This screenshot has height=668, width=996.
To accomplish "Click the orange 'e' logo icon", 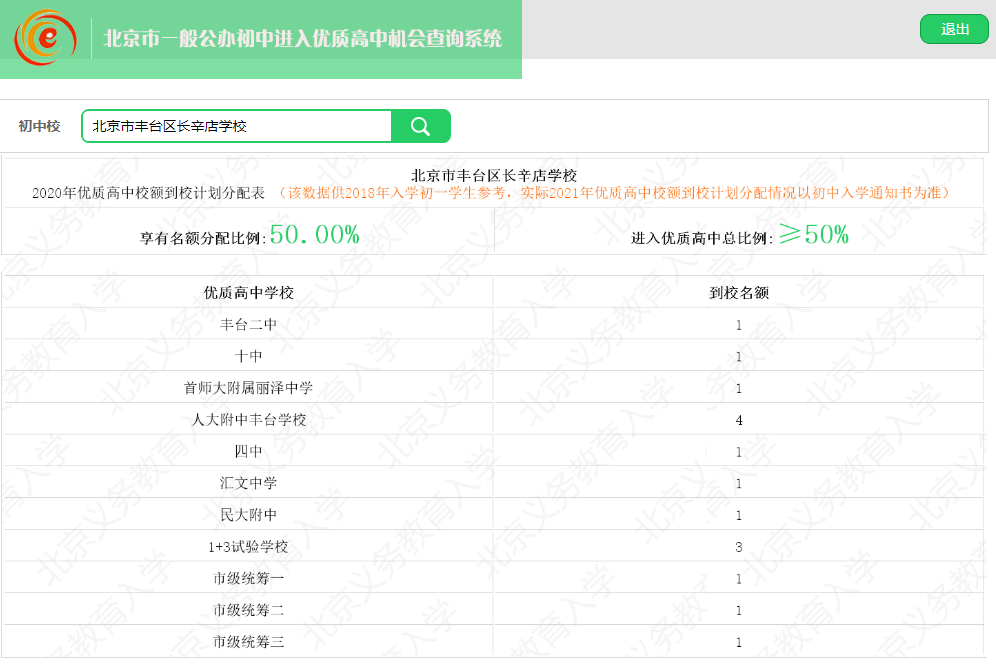I will pyautogui.click(x=46, y=37).
